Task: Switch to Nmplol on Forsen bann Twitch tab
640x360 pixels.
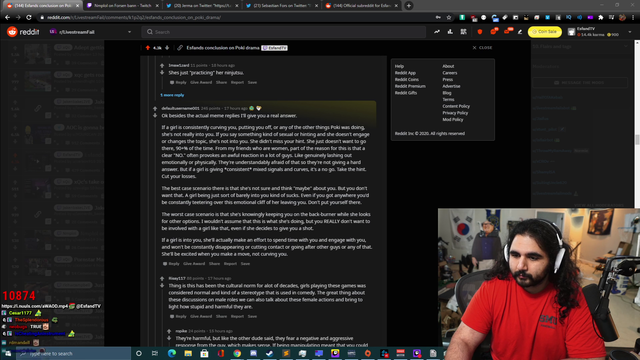Action: pyautogui.click(x=122, y=6)
